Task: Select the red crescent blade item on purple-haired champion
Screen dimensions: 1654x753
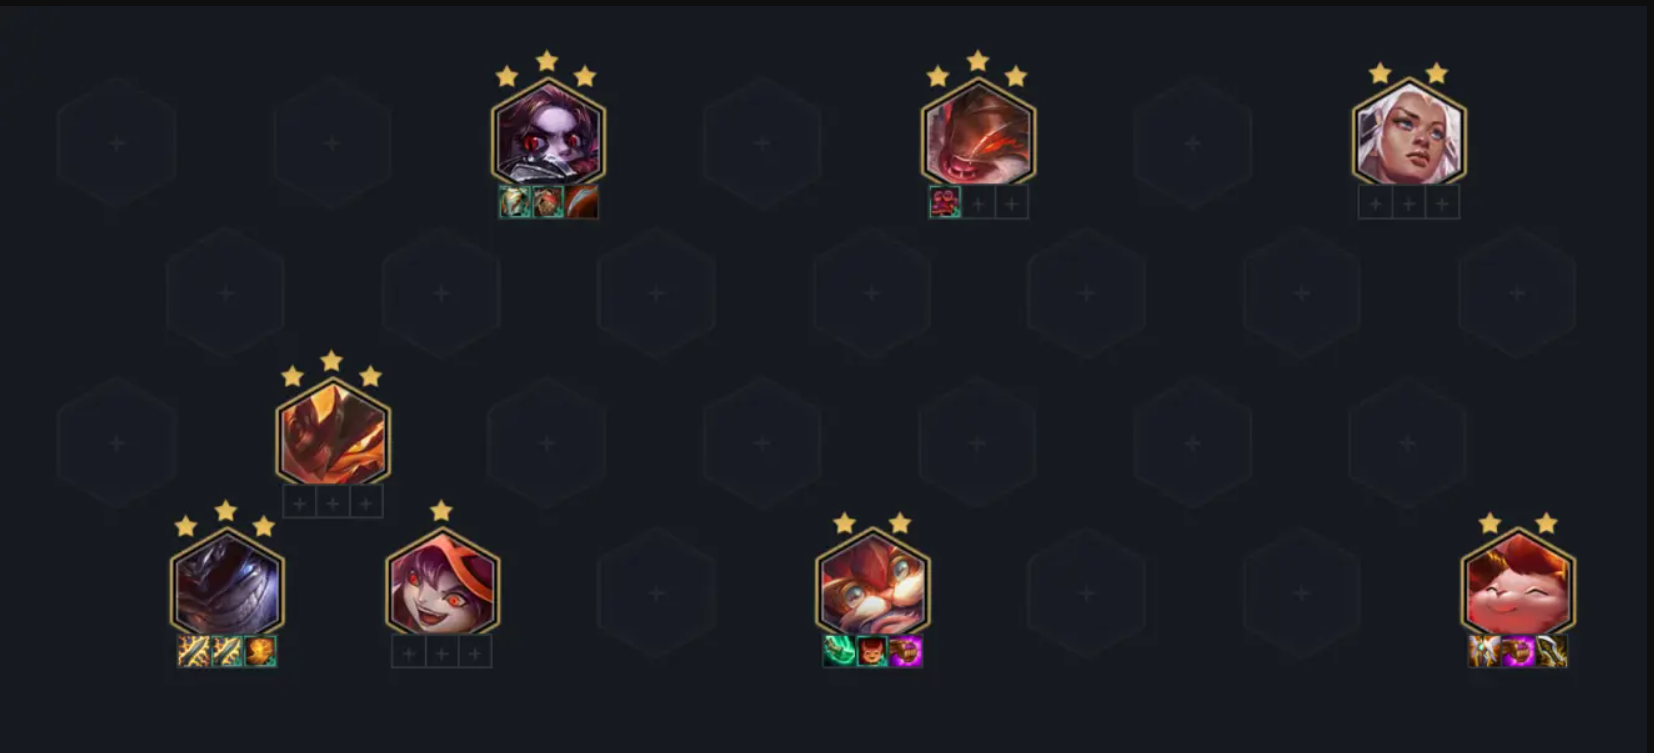Action: (x=582, y=202)
